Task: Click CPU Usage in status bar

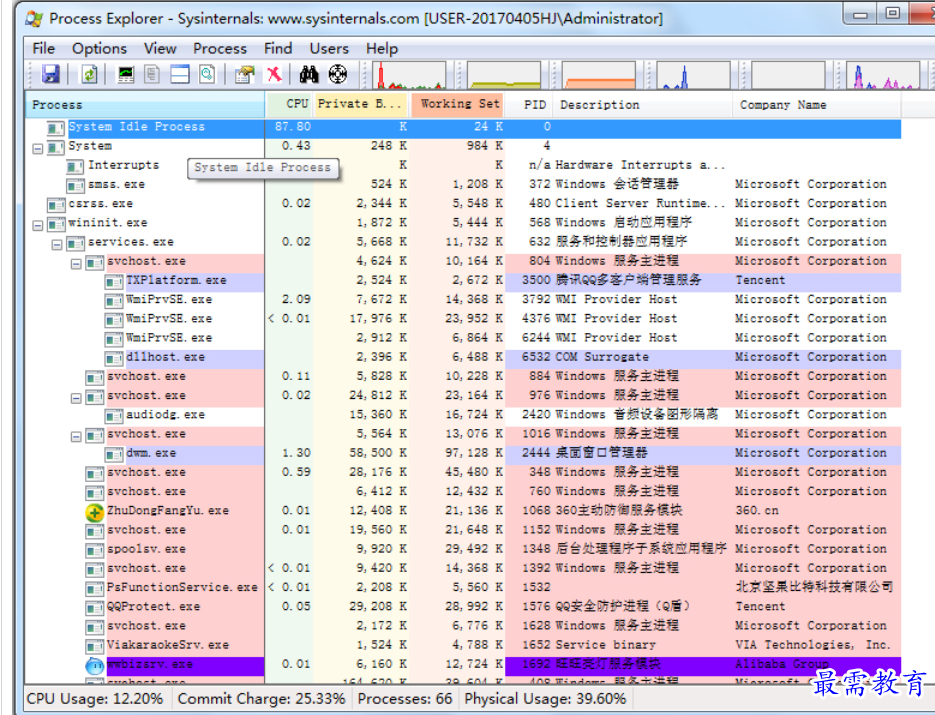Action: 94,699
